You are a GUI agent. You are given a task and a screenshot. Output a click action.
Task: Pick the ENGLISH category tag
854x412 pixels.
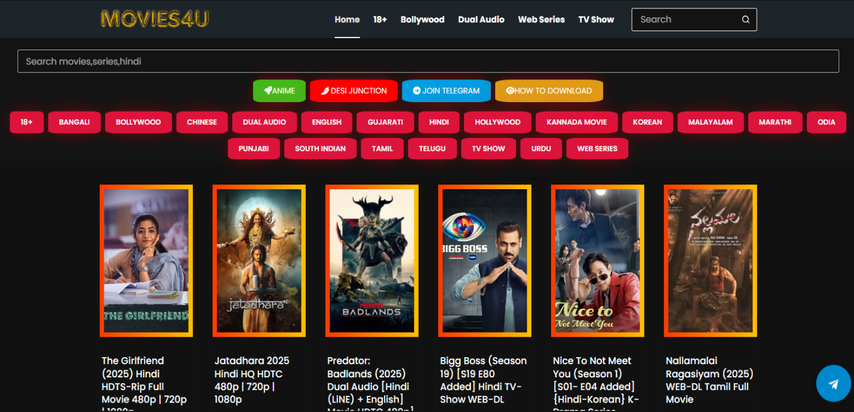327,122
